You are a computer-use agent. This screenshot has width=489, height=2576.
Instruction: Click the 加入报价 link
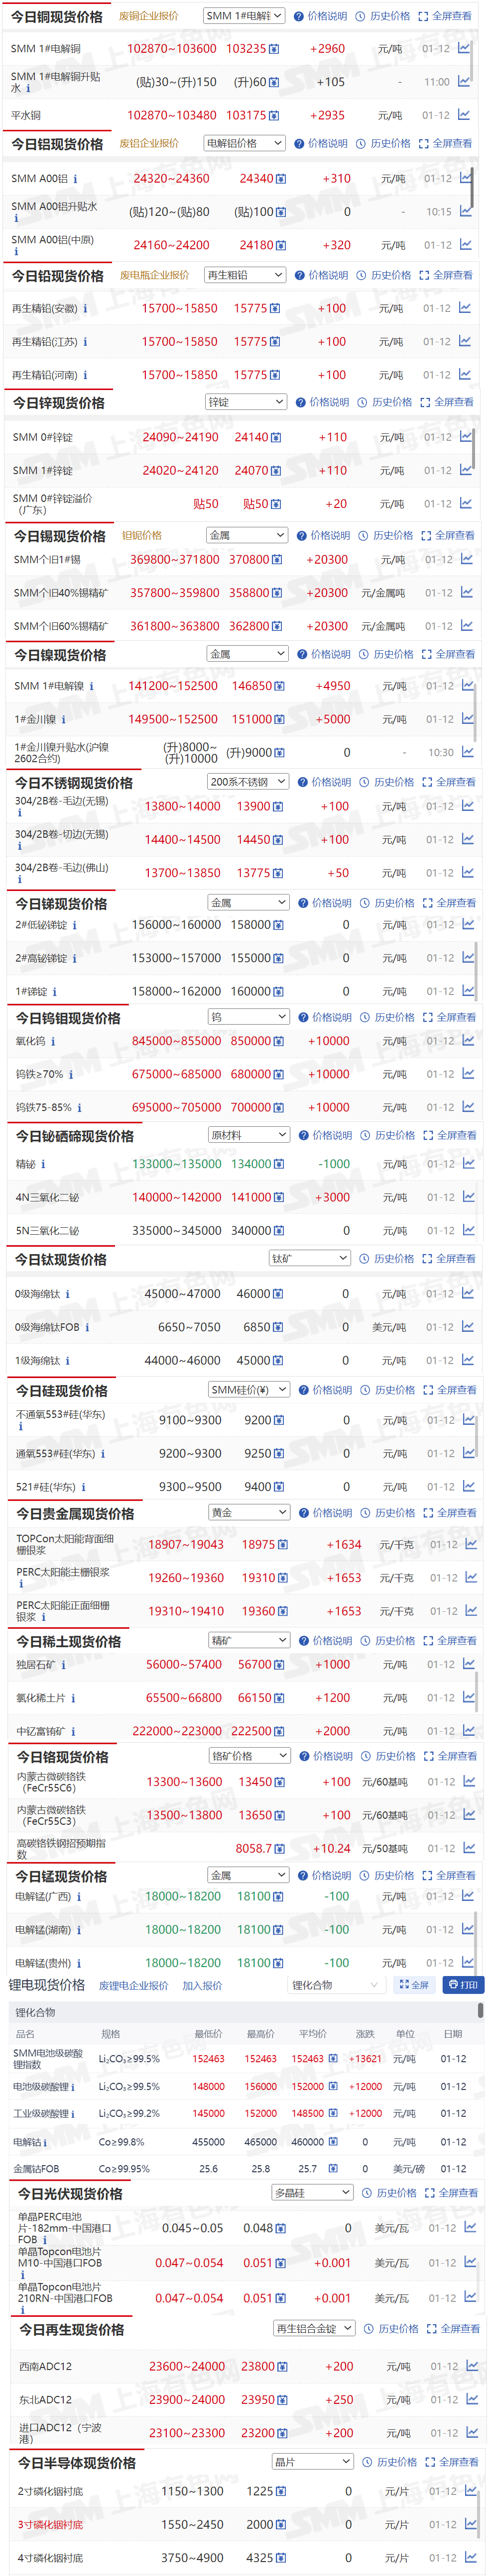[202, 1986]
